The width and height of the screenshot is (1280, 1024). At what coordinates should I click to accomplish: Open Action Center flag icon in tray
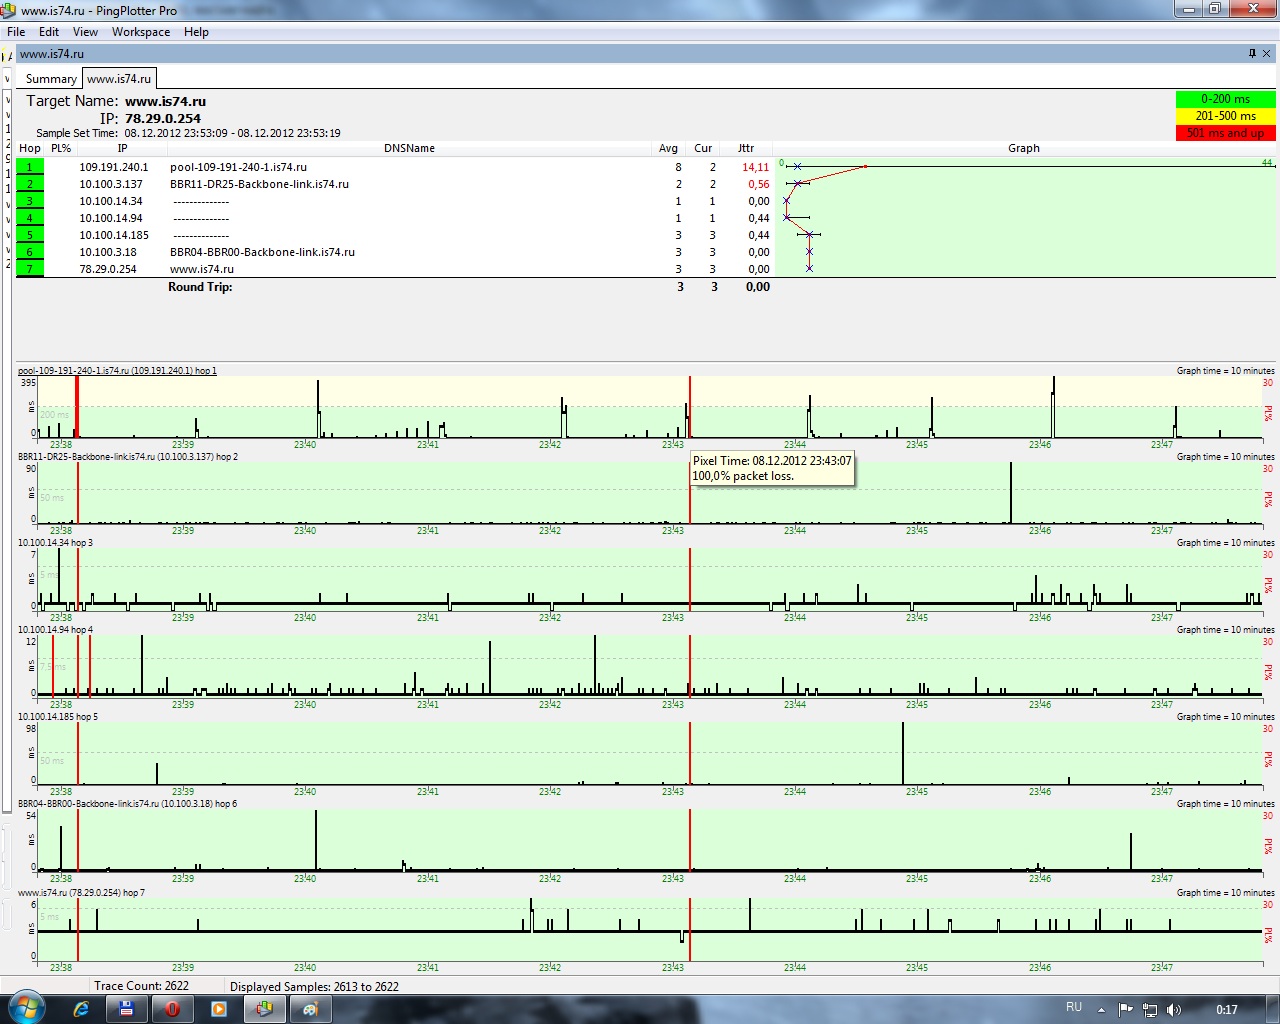click(1126, 1009)
